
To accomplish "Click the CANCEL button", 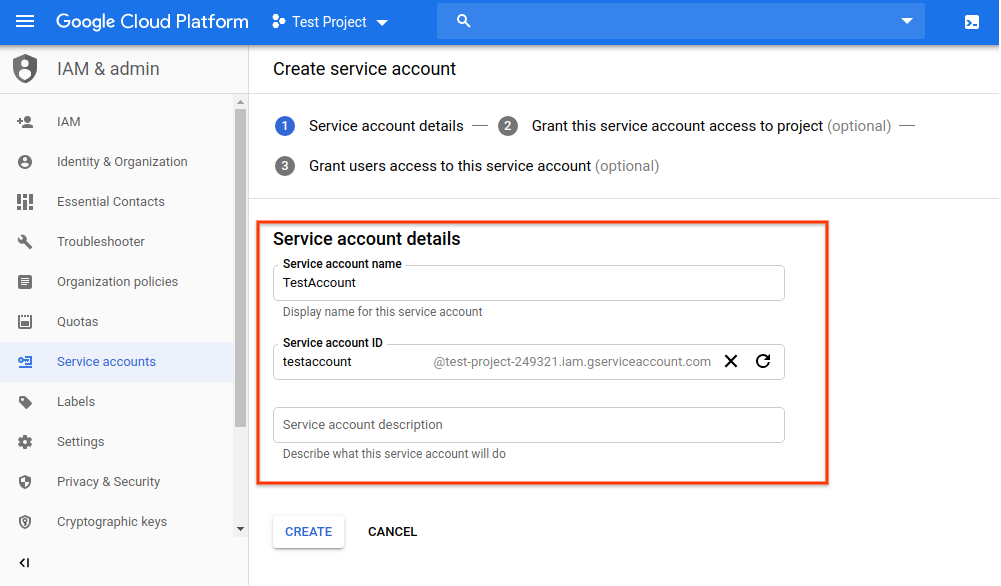I will 392,532.
